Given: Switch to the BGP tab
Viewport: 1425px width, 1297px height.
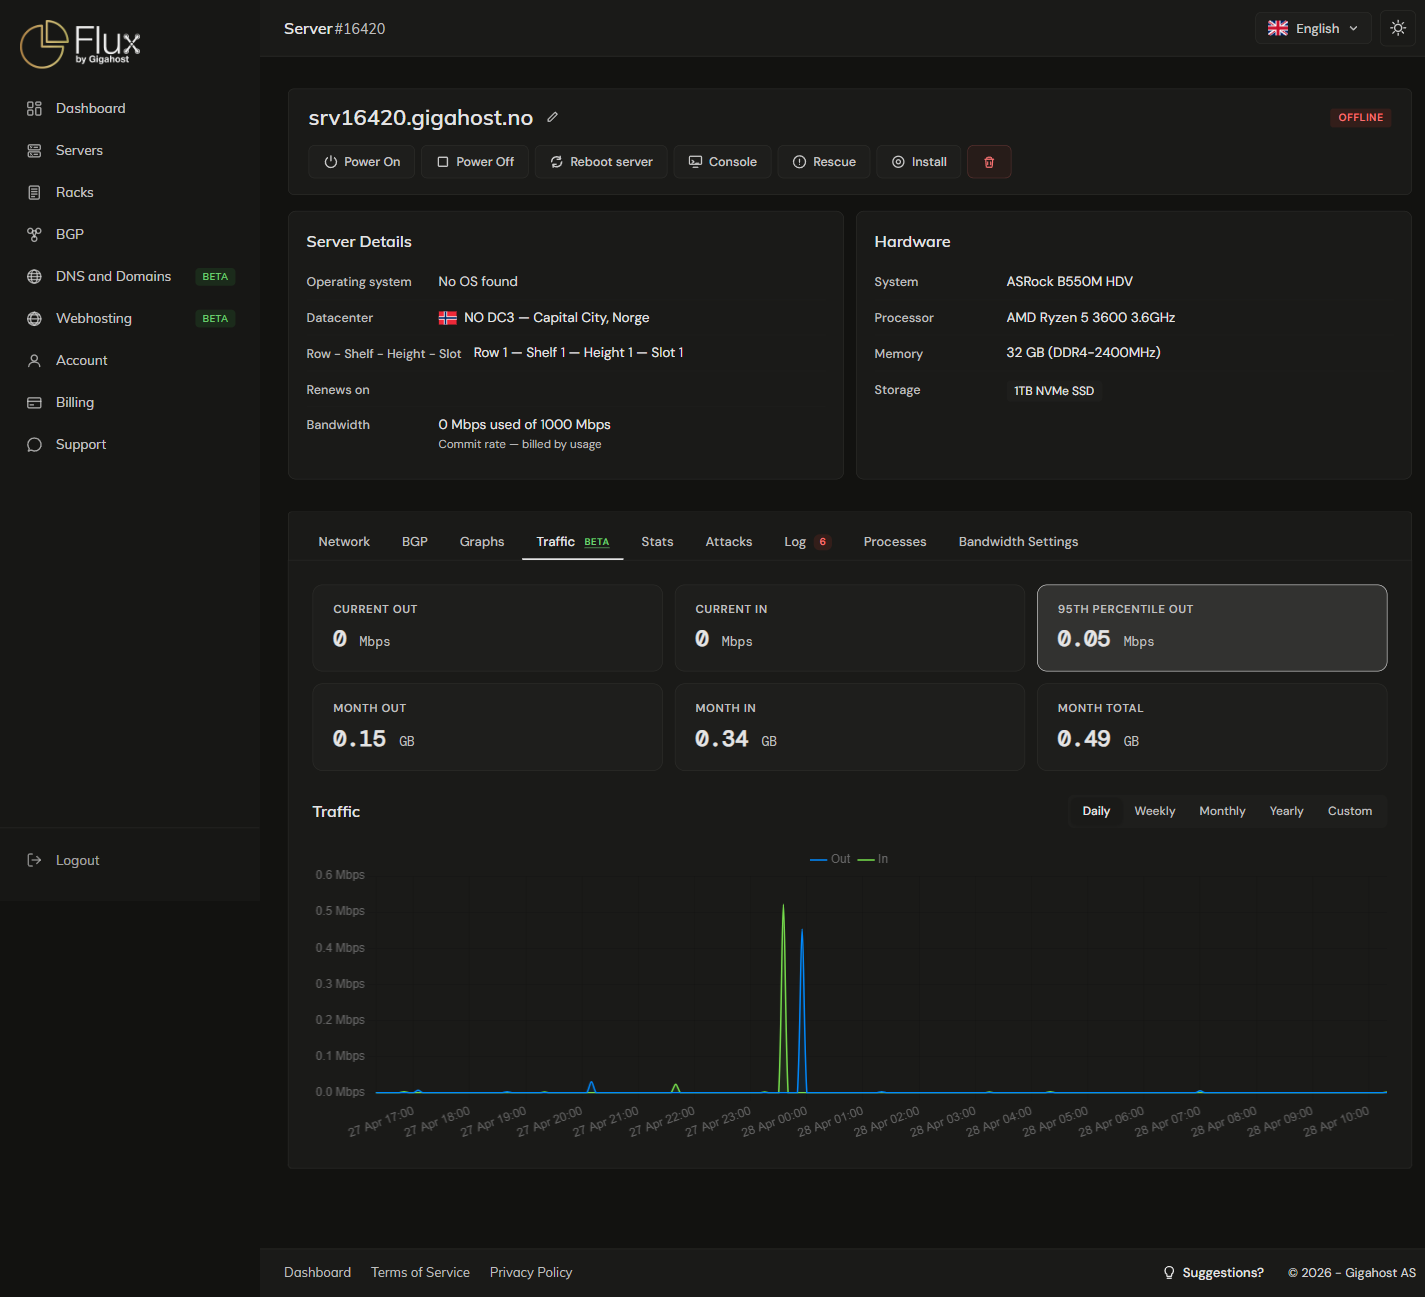Looking at the screenshot, I should (x=415, y=541).
